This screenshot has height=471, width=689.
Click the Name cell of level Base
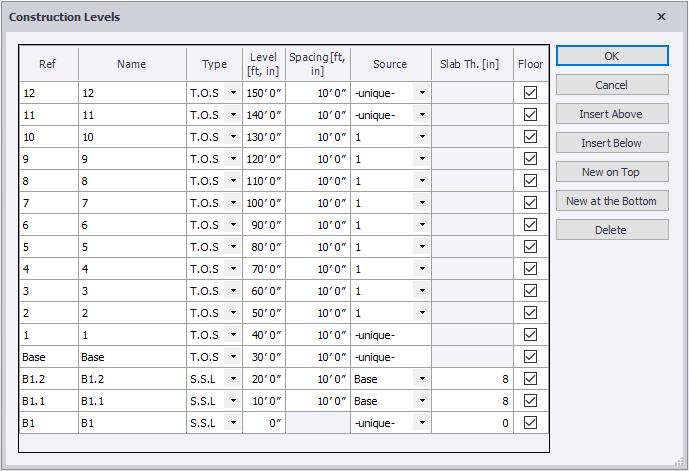pyautogui.click(x=132, y=357)
